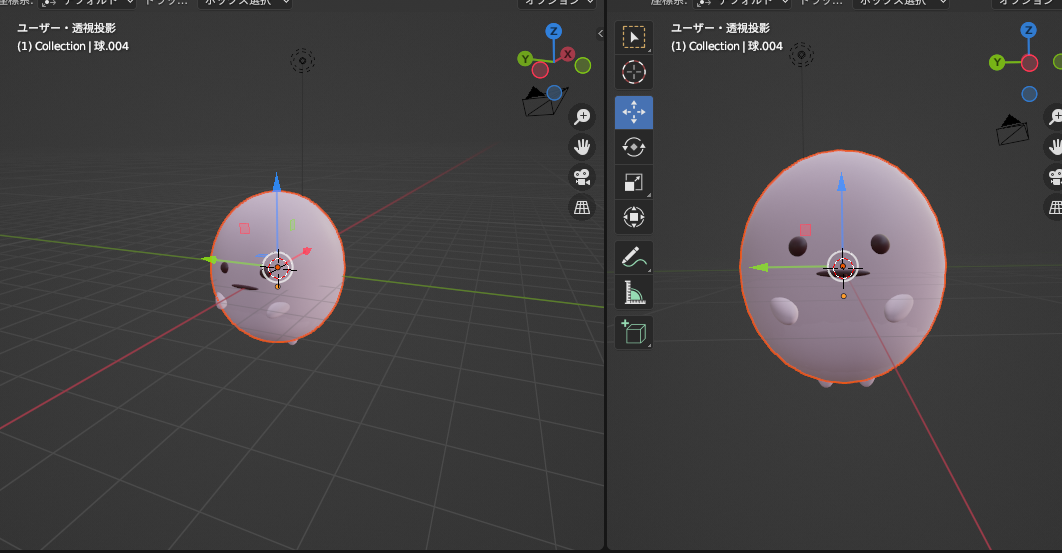Select the Box Select tool in right viewport
1062x553 pixels.
point(634,37)
